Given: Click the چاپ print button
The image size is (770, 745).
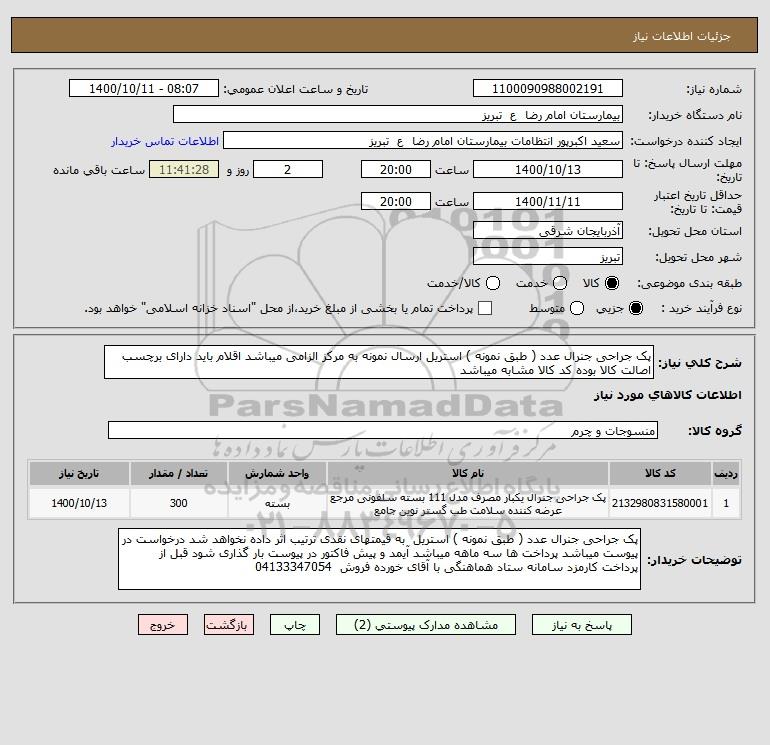Looking at the screenshot, I should click(295, 625).
